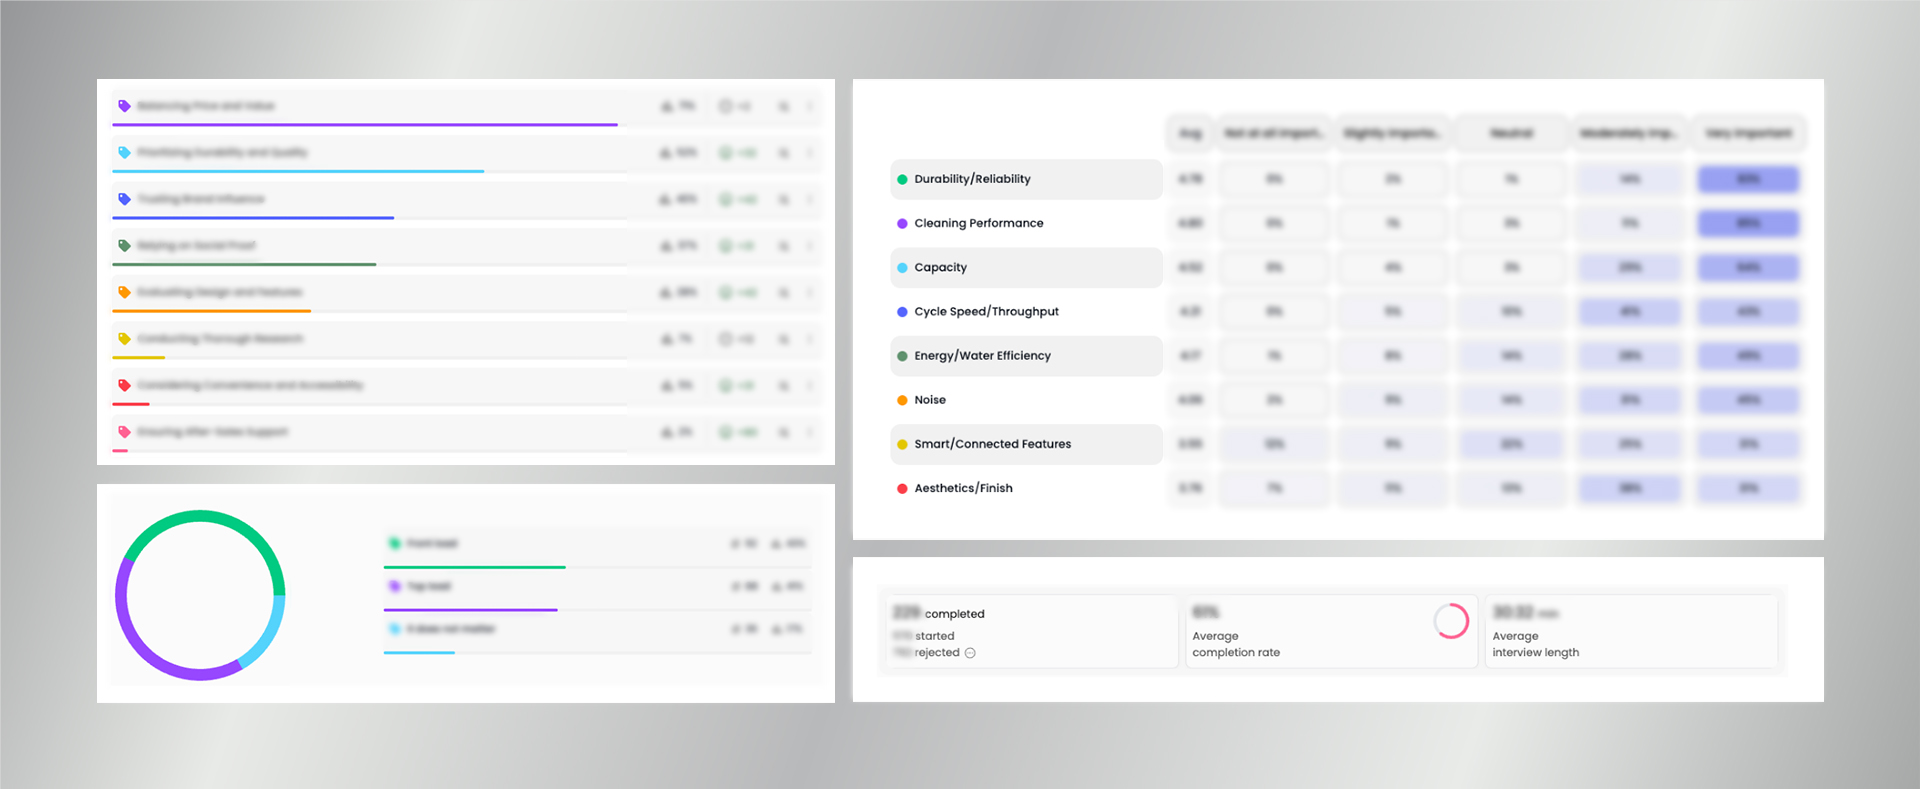Open the Front load answer row
Image resolution: width=1920 pixels, height=789 pixels.
[598, 548]
